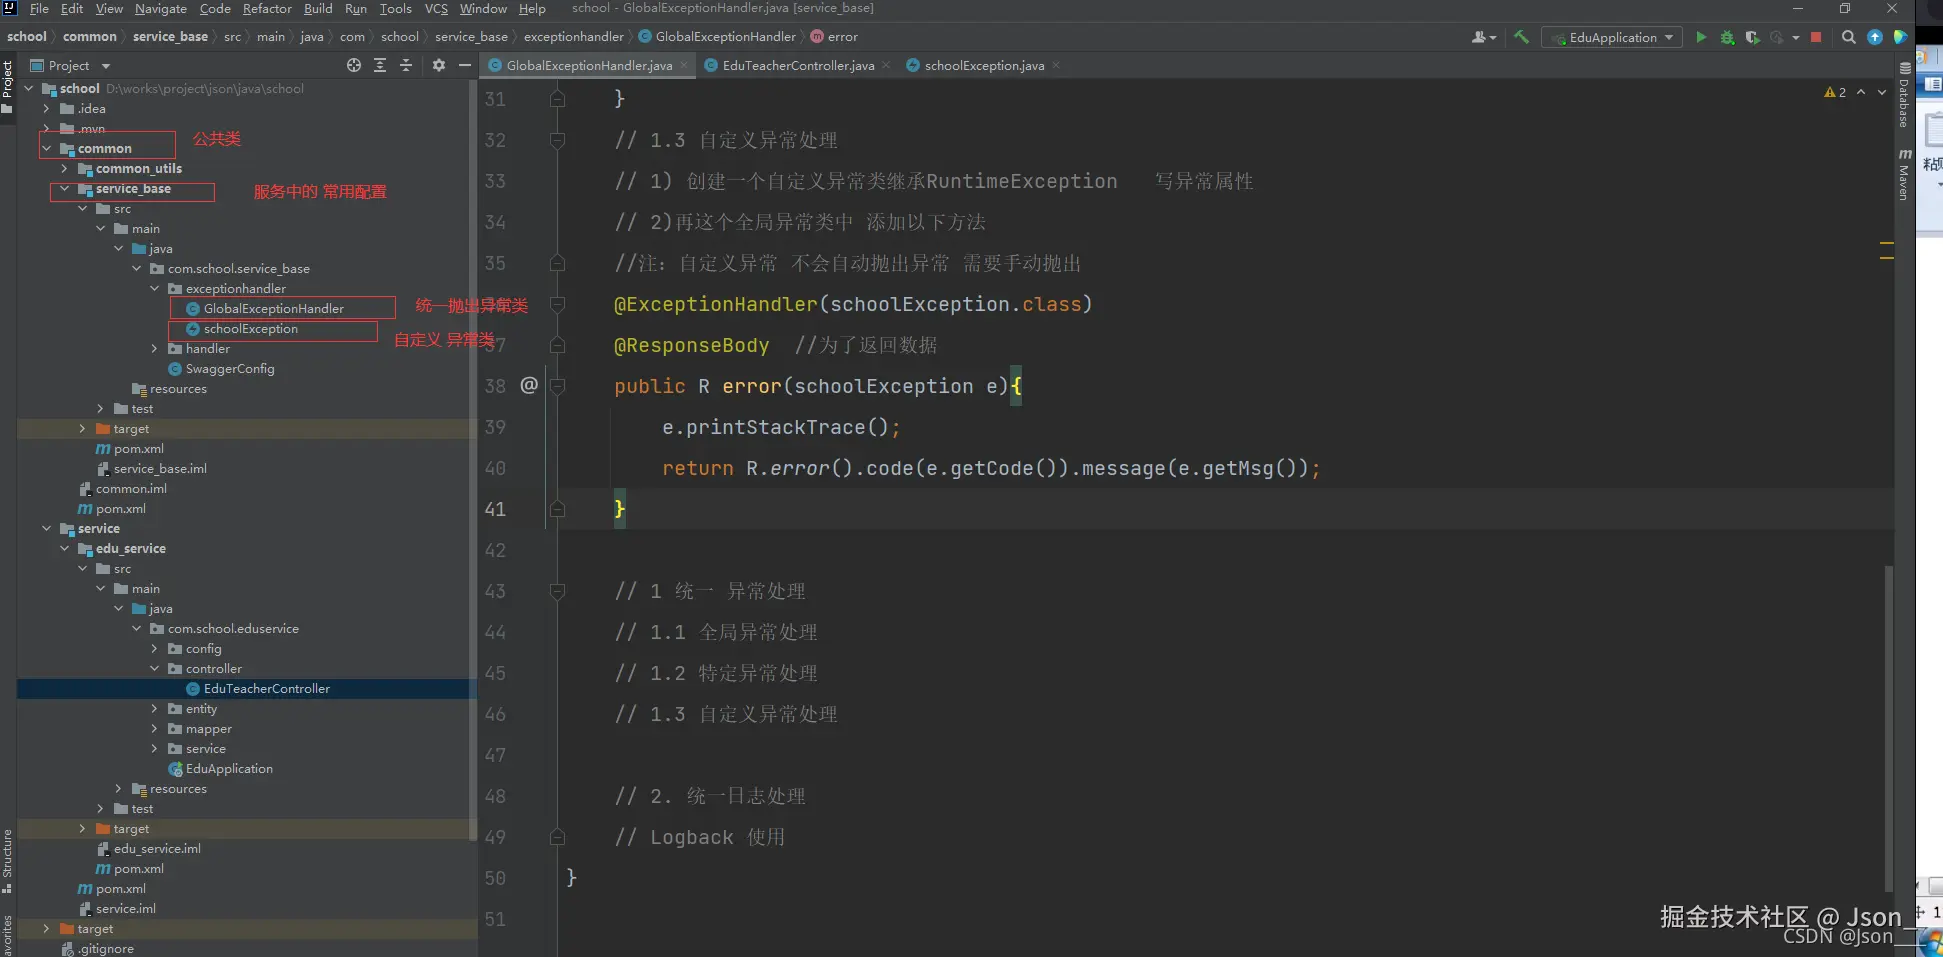
Task: Click the school breadcrumb in navigation bar
Action: [27, 37]
